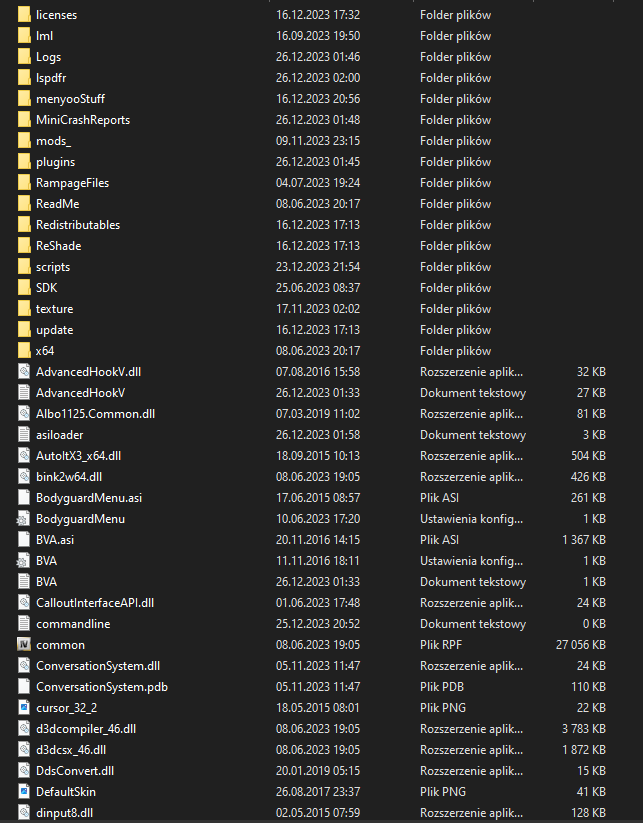
Task: Click the 504 KB size value
Action: pyautogui.click(x=588, y=456)
